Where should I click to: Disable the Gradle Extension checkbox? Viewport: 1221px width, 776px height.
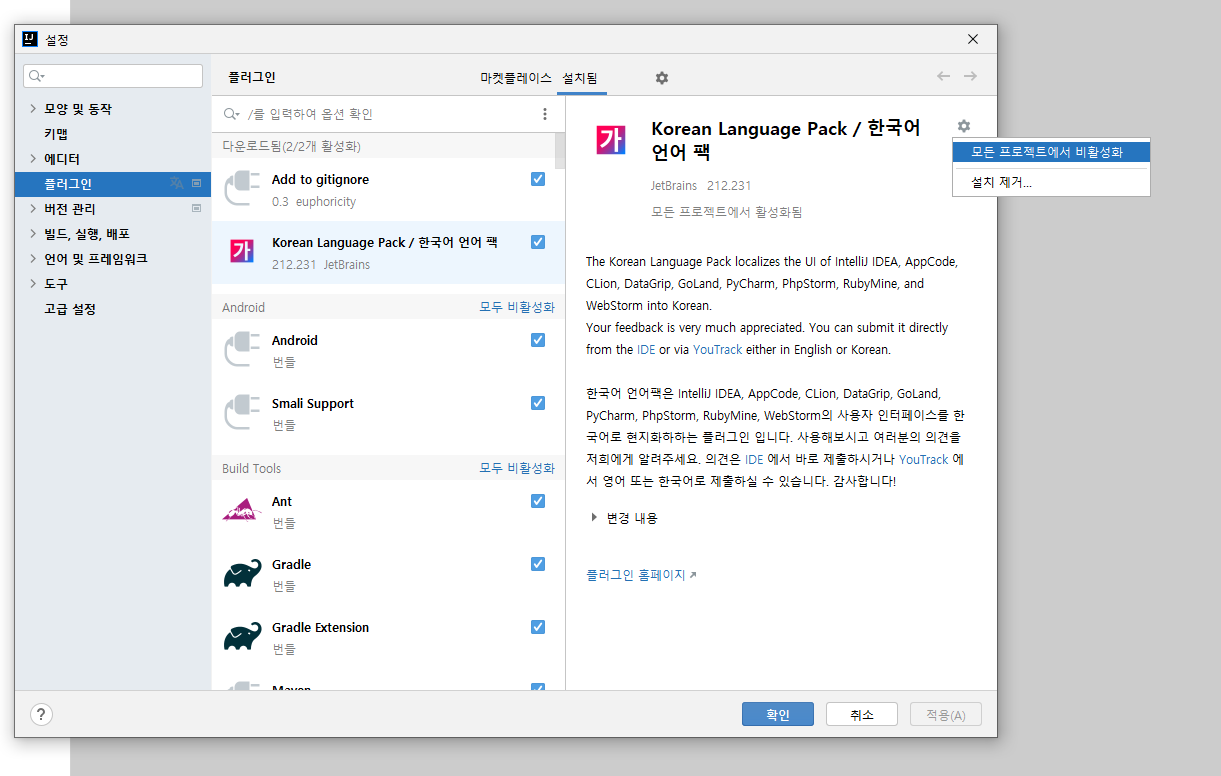[538, 627]
